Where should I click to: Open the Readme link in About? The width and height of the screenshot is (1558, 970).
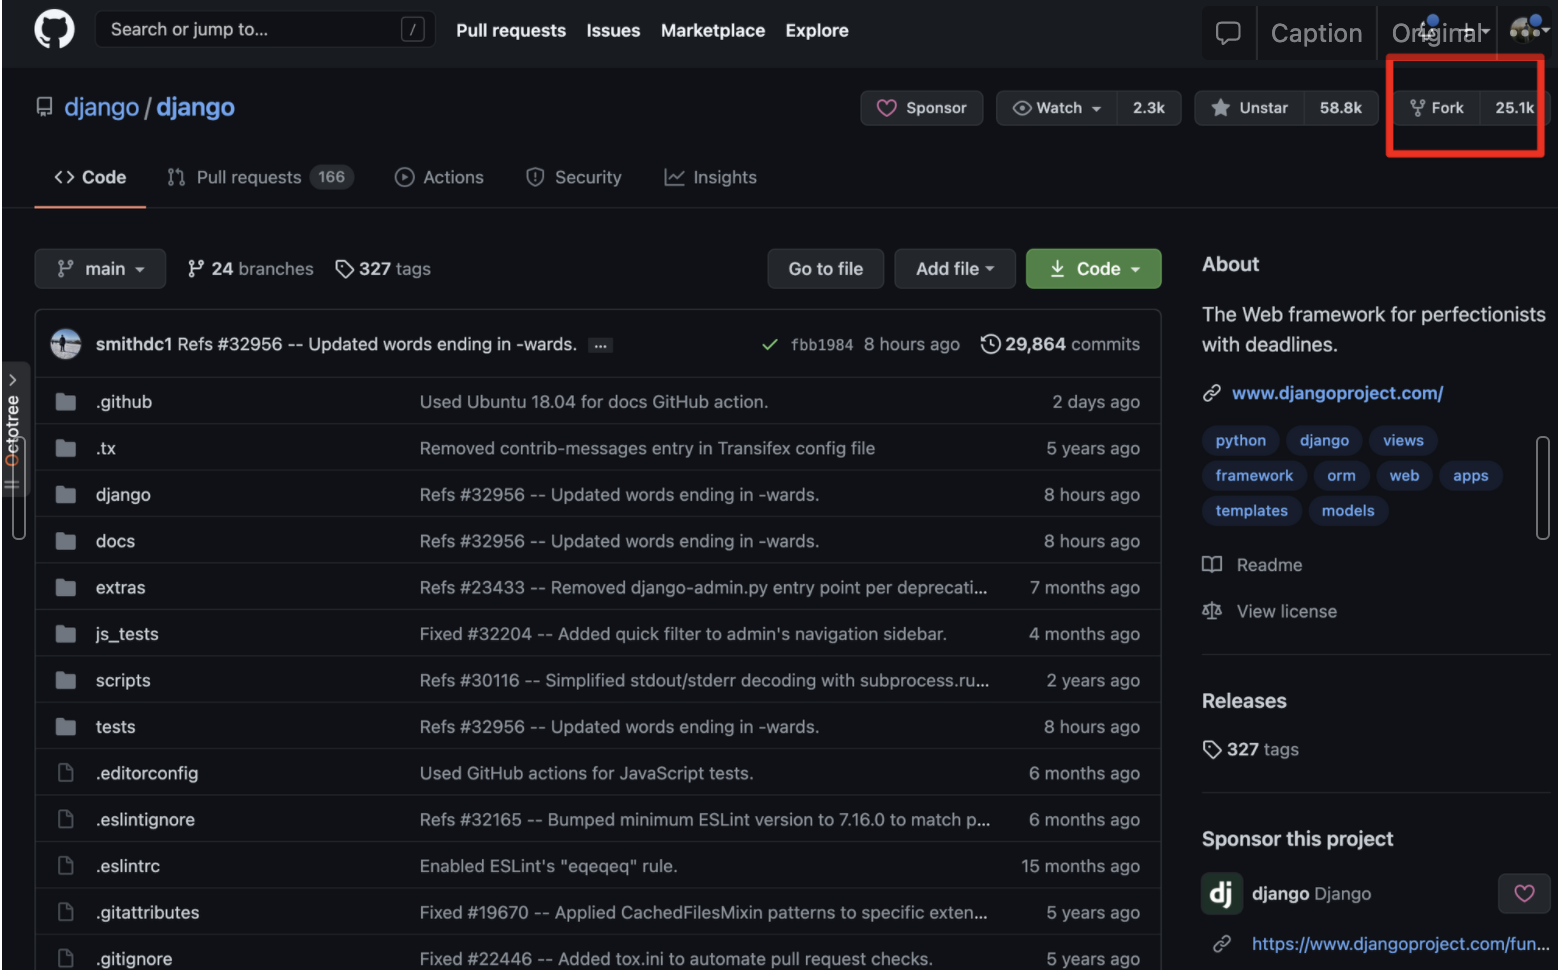pos(1252,565)
